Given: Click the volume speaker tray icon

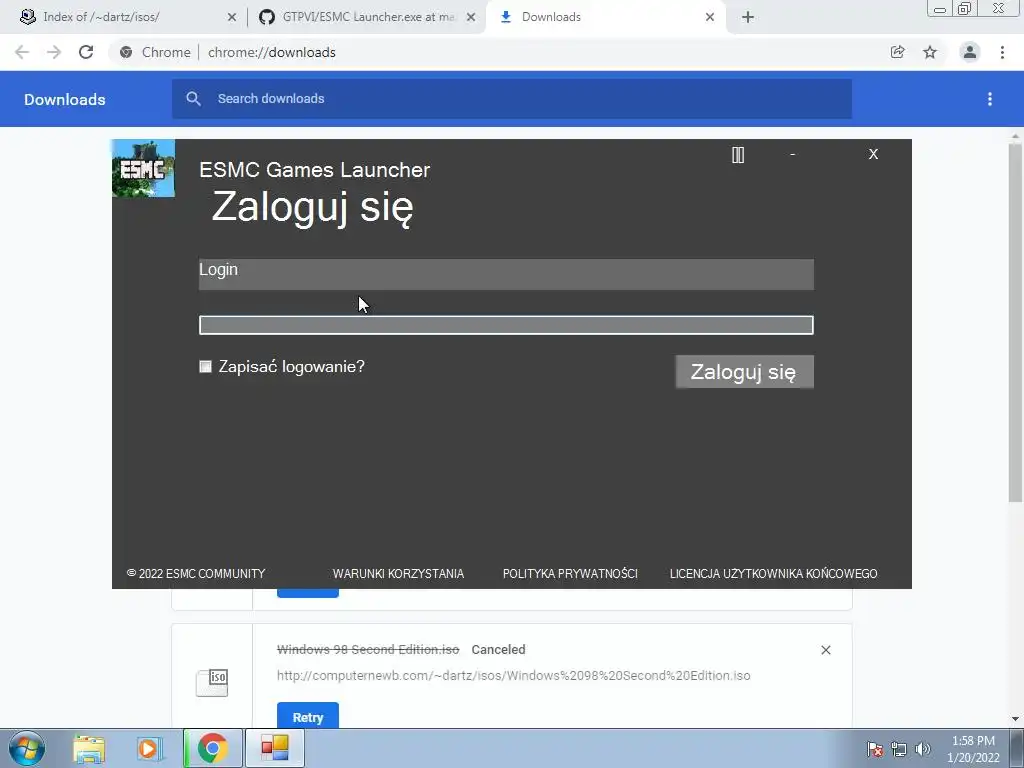Looking at the screenshot, I should [923, 749].
